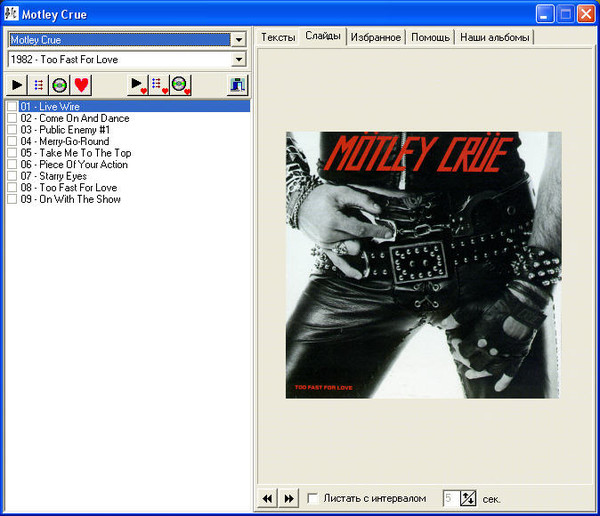Image resolution: width=600 pixels, height=516 pixels.
Task: Check the box for 07 - Starry Eyes
Action: coord(12,176)
